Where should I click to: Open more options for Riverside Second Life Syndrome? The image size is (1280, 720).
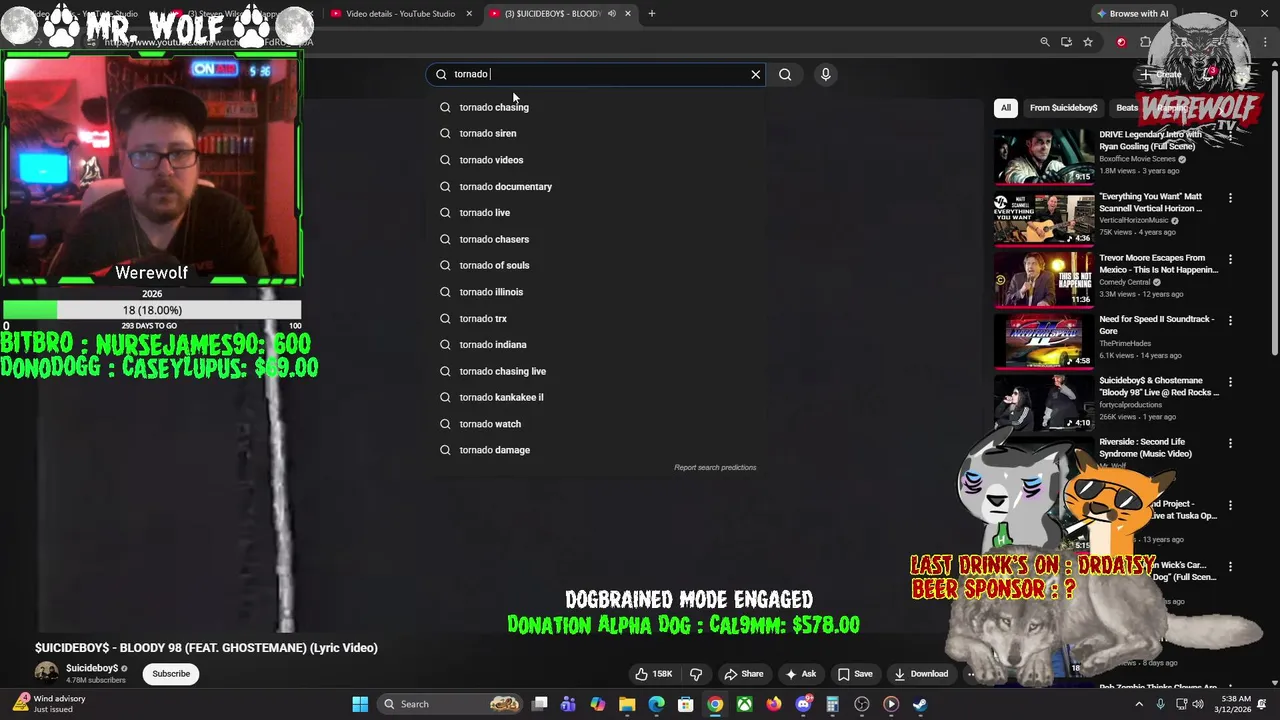(1230, 443)
